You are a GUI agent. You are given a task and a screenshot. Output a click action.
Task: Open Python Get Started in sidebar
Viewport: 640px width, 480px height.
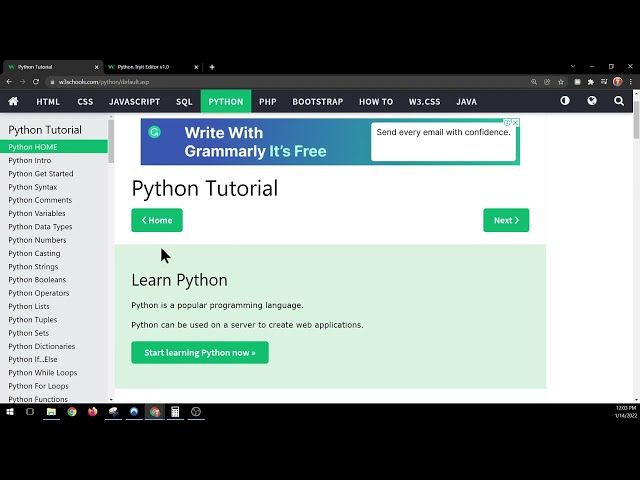(41, 173)
